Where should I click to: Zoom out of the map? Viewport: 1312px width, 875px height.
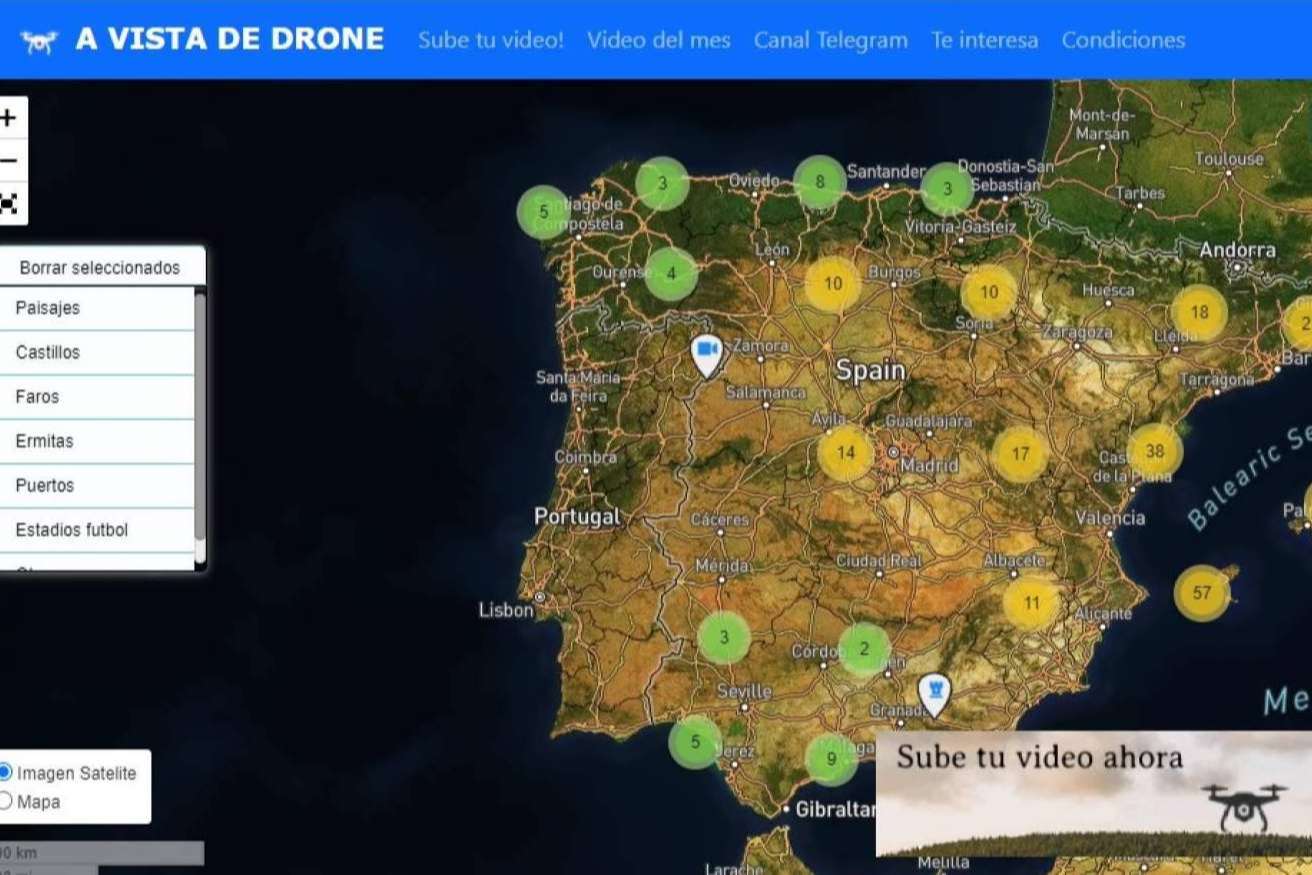9,161
